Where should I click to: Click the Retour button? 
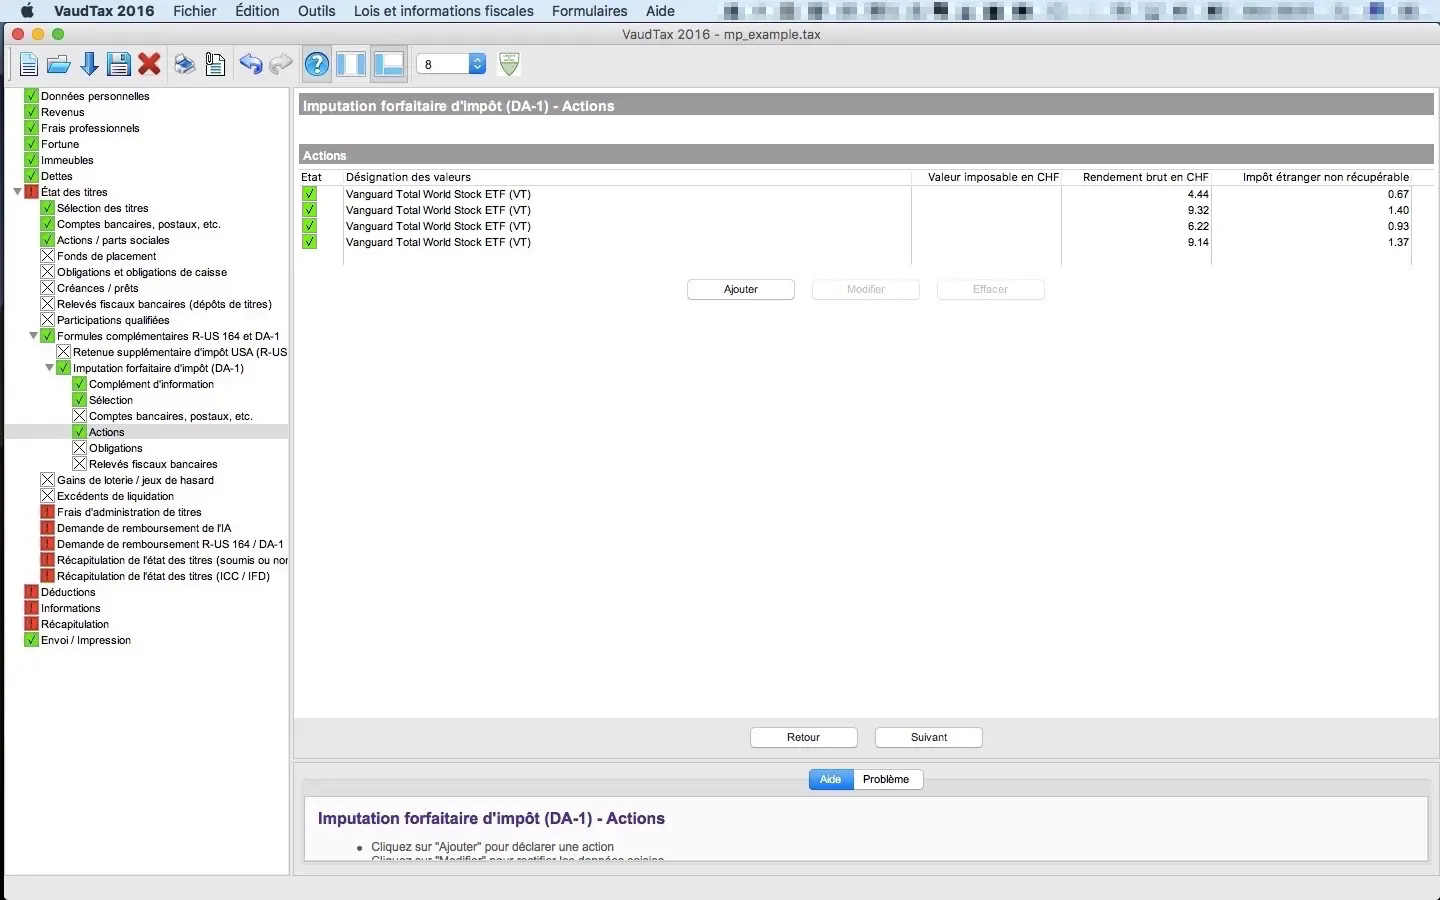[804, 737]
